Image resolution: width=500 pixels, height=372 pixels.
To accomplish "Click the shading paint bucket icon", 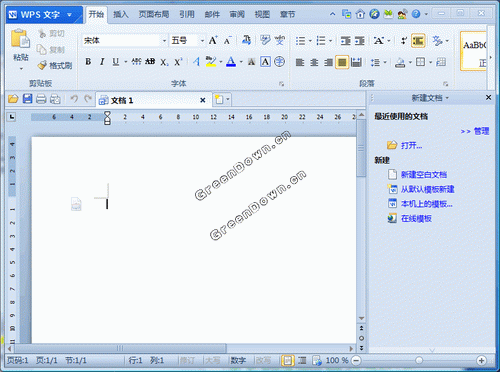I will point(400,62).
